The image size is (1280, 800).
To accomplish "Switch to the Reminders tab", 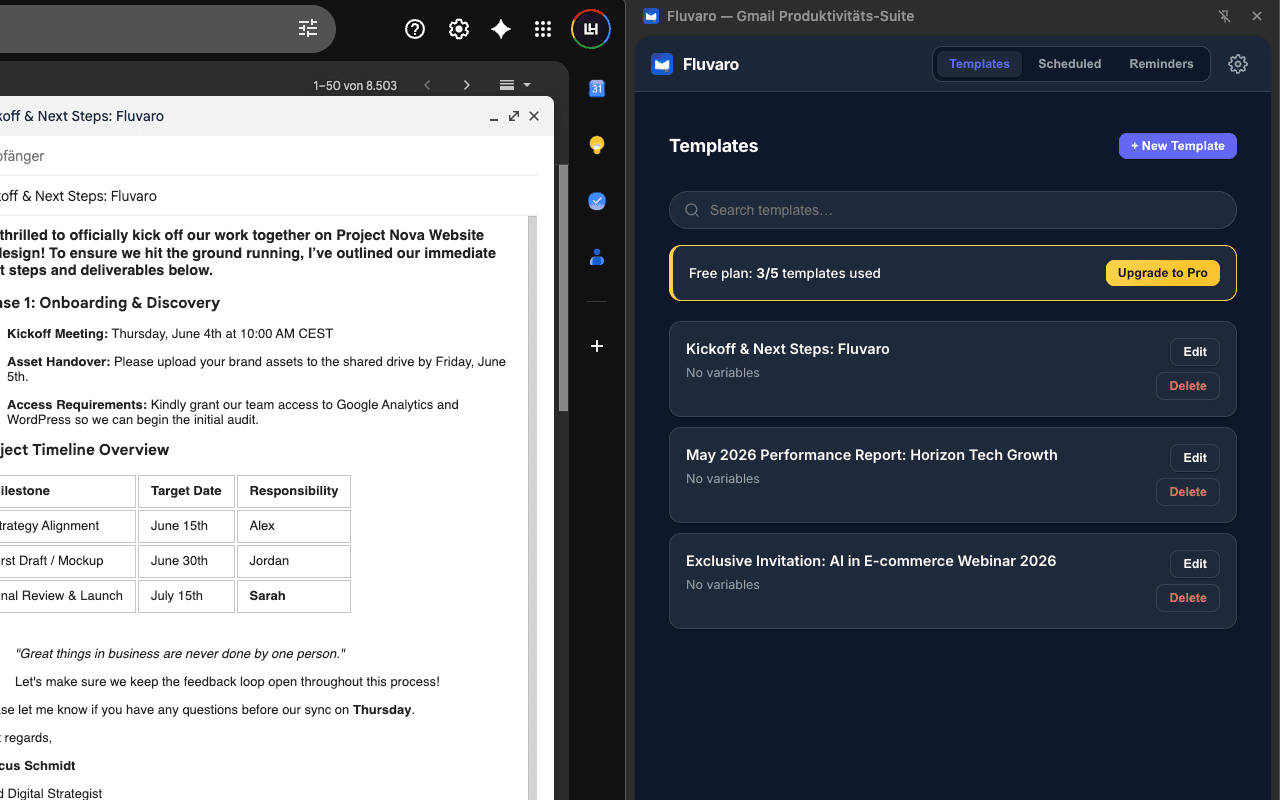I will click(x=1161, y=64).
